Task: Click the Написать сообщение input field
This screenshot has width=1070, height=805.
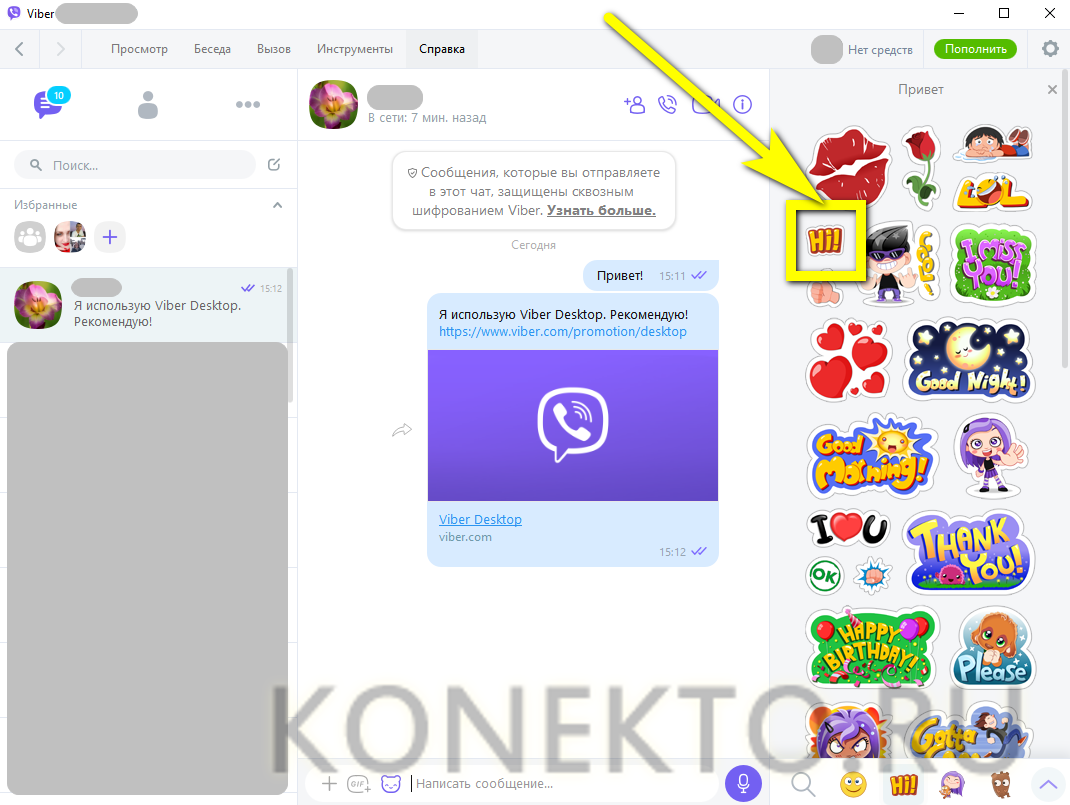Action: (565, 784)
